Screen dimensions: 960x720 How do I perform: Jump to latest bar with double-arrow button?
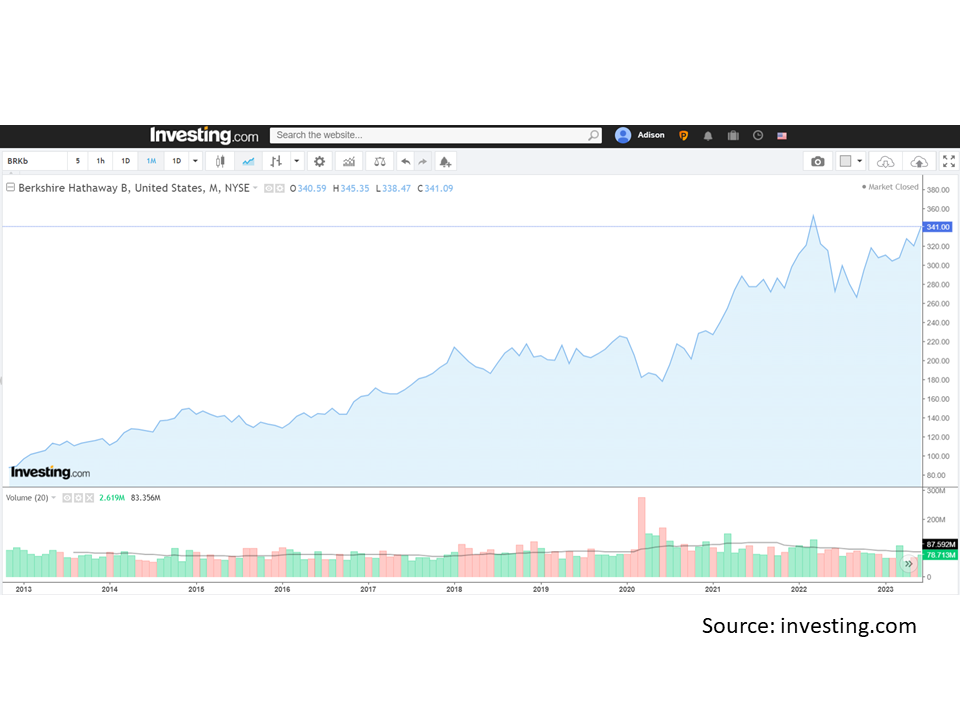pos(909,564)
